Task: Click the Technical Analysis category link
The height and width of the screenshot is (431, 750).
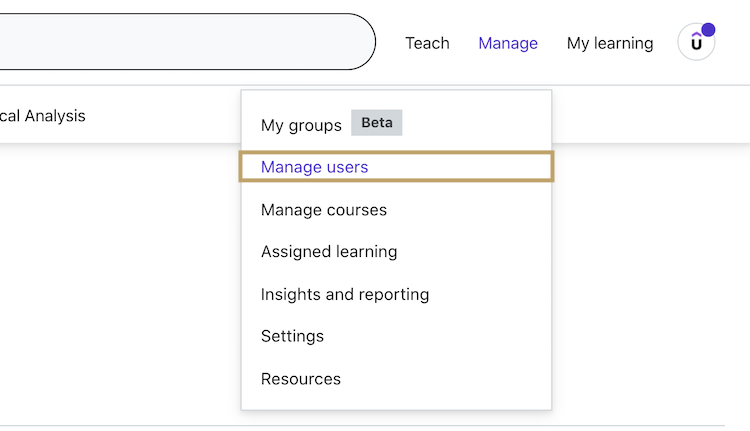Action: point(43,116)
